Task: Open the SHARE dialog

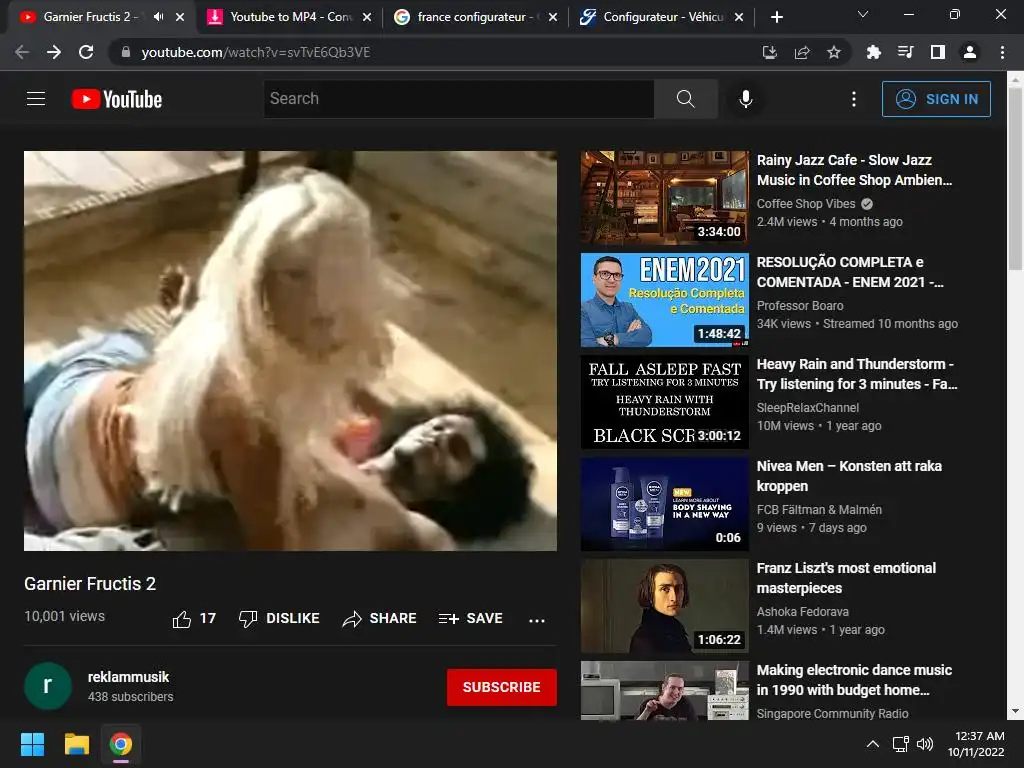Action: [379, 618]
